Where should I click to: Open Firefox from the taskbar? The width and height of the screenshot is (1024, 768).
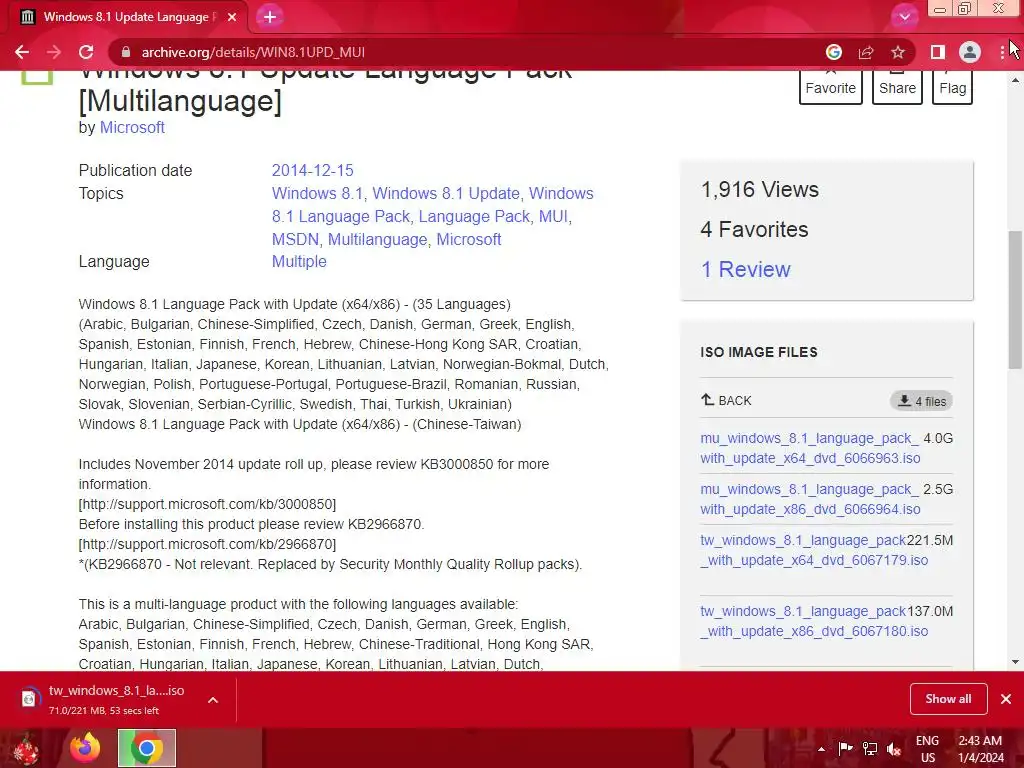pos(86,748)
